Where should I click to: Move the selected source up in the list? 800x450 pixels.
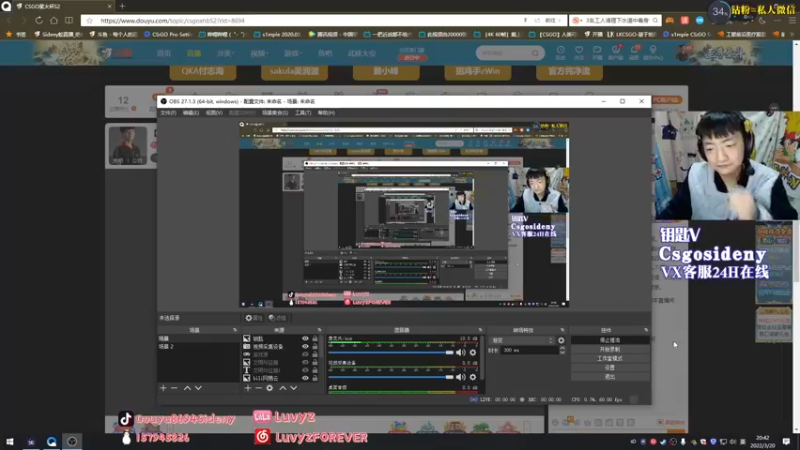pyautogui.click(x=283, y=388)
